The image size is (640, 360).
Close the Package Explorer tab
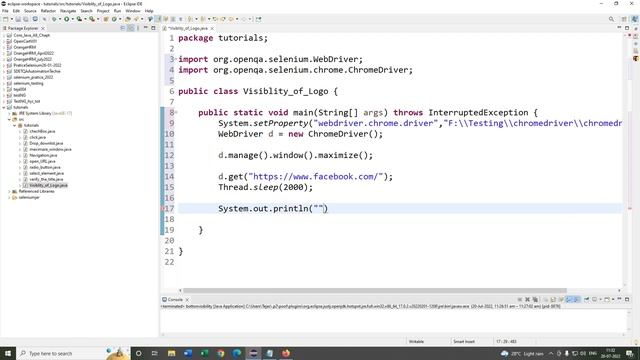(42, 28)
